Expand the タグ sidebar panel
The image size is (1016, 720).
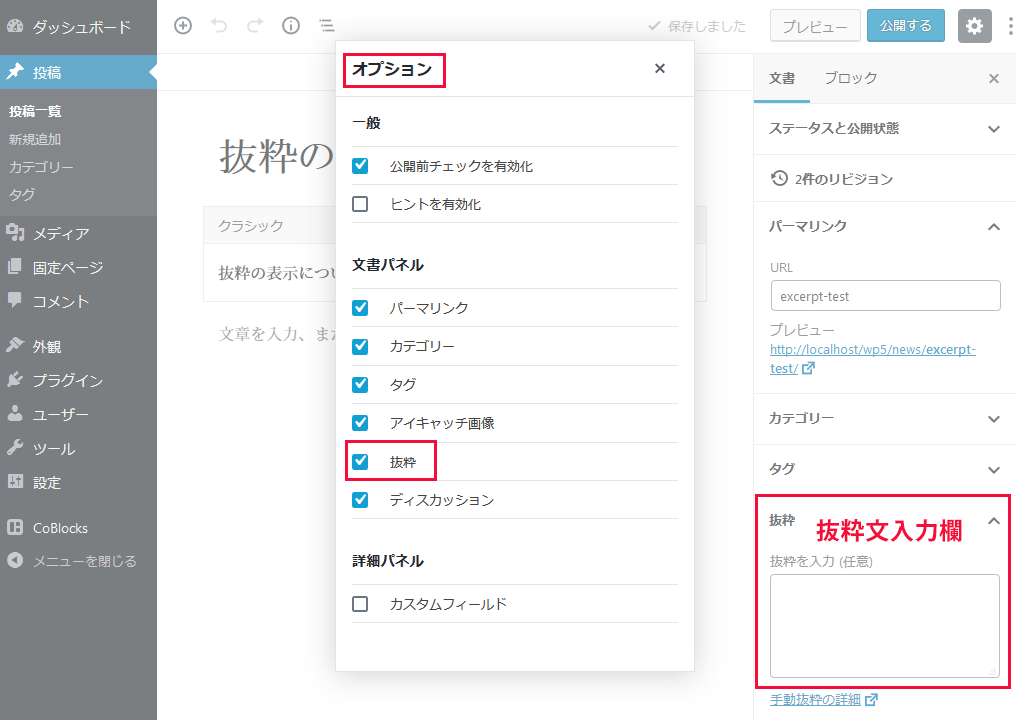pyautogui.click(x=884, y=469)
